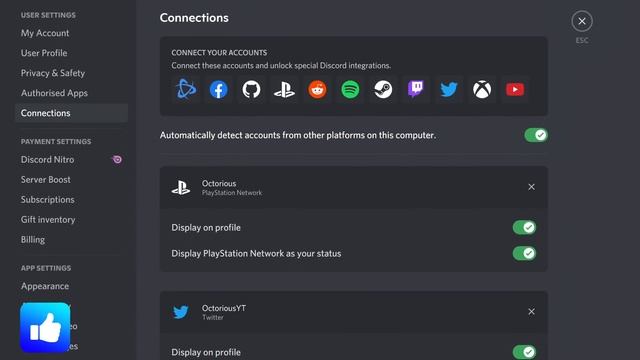
Task: Go to Privacy & Safety
Action: tap(71, 73)
